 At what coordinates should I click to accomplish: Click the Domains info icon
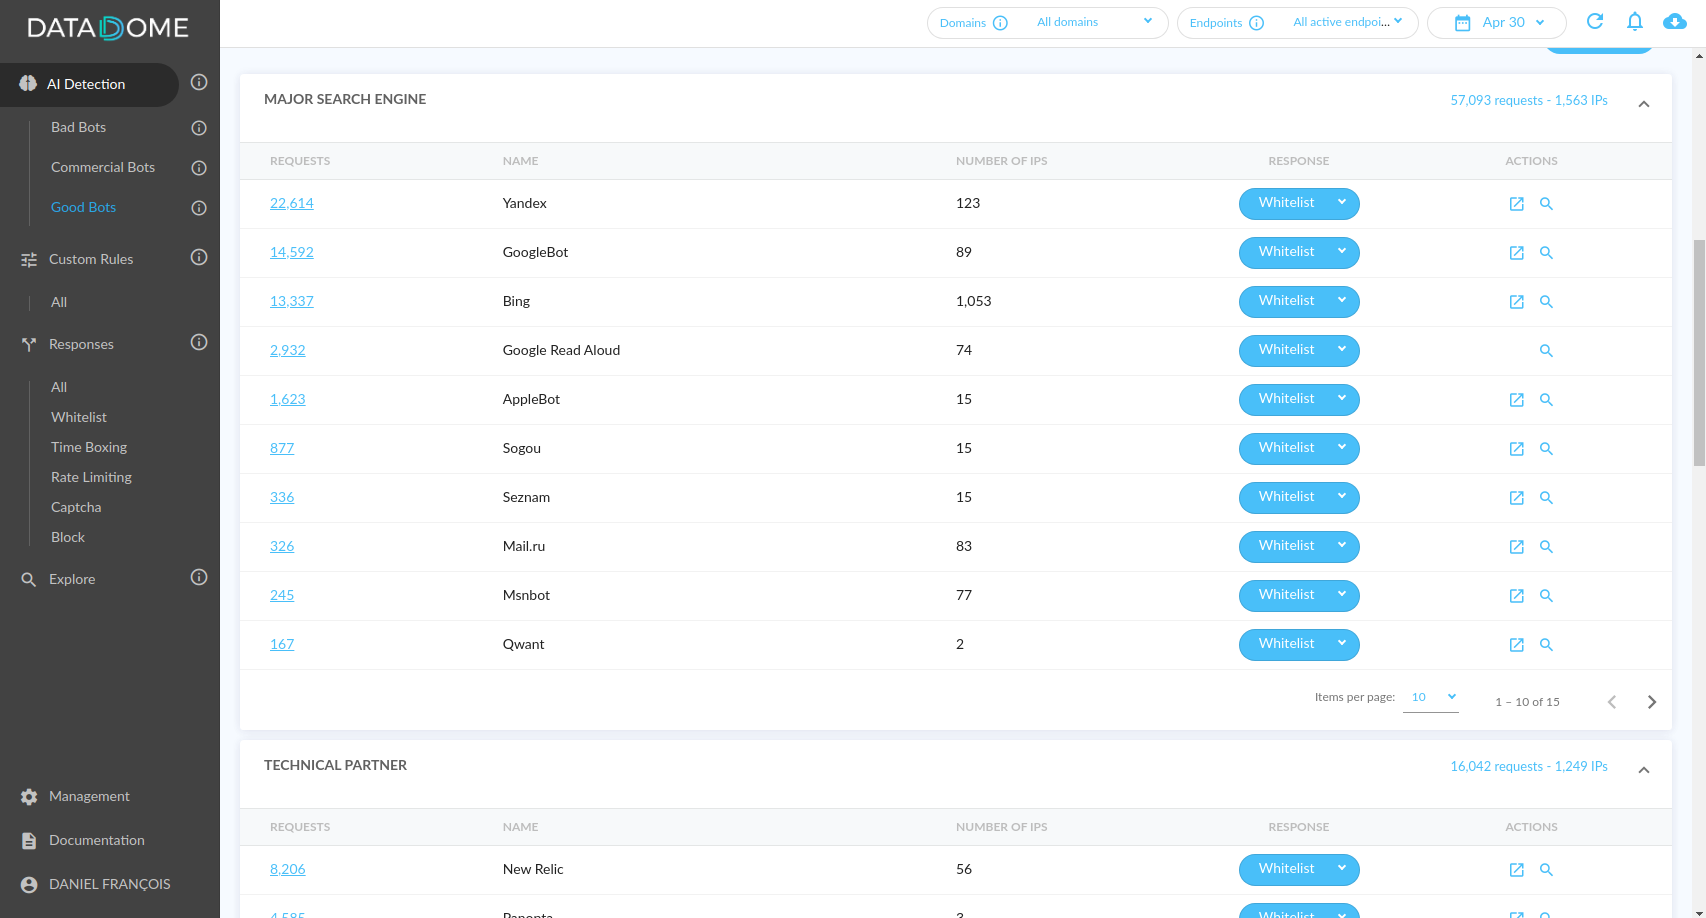(1000, 23)
